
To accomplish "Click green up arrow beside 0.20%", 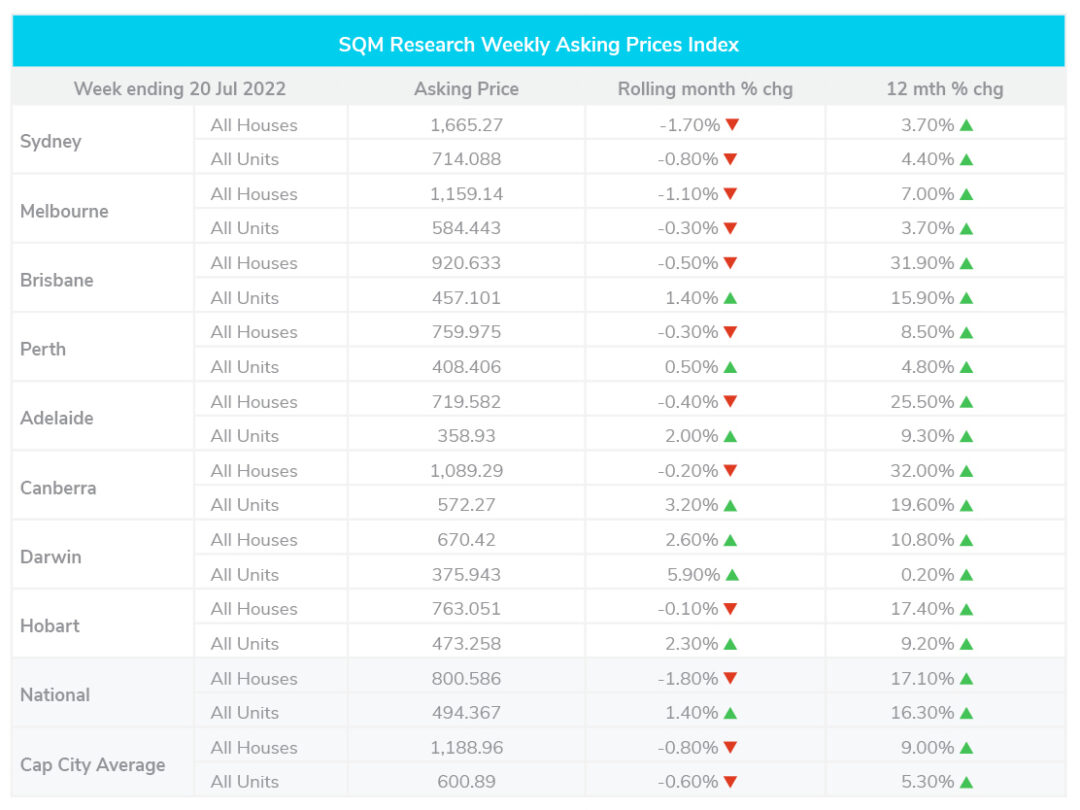I will tap(966, 574).
